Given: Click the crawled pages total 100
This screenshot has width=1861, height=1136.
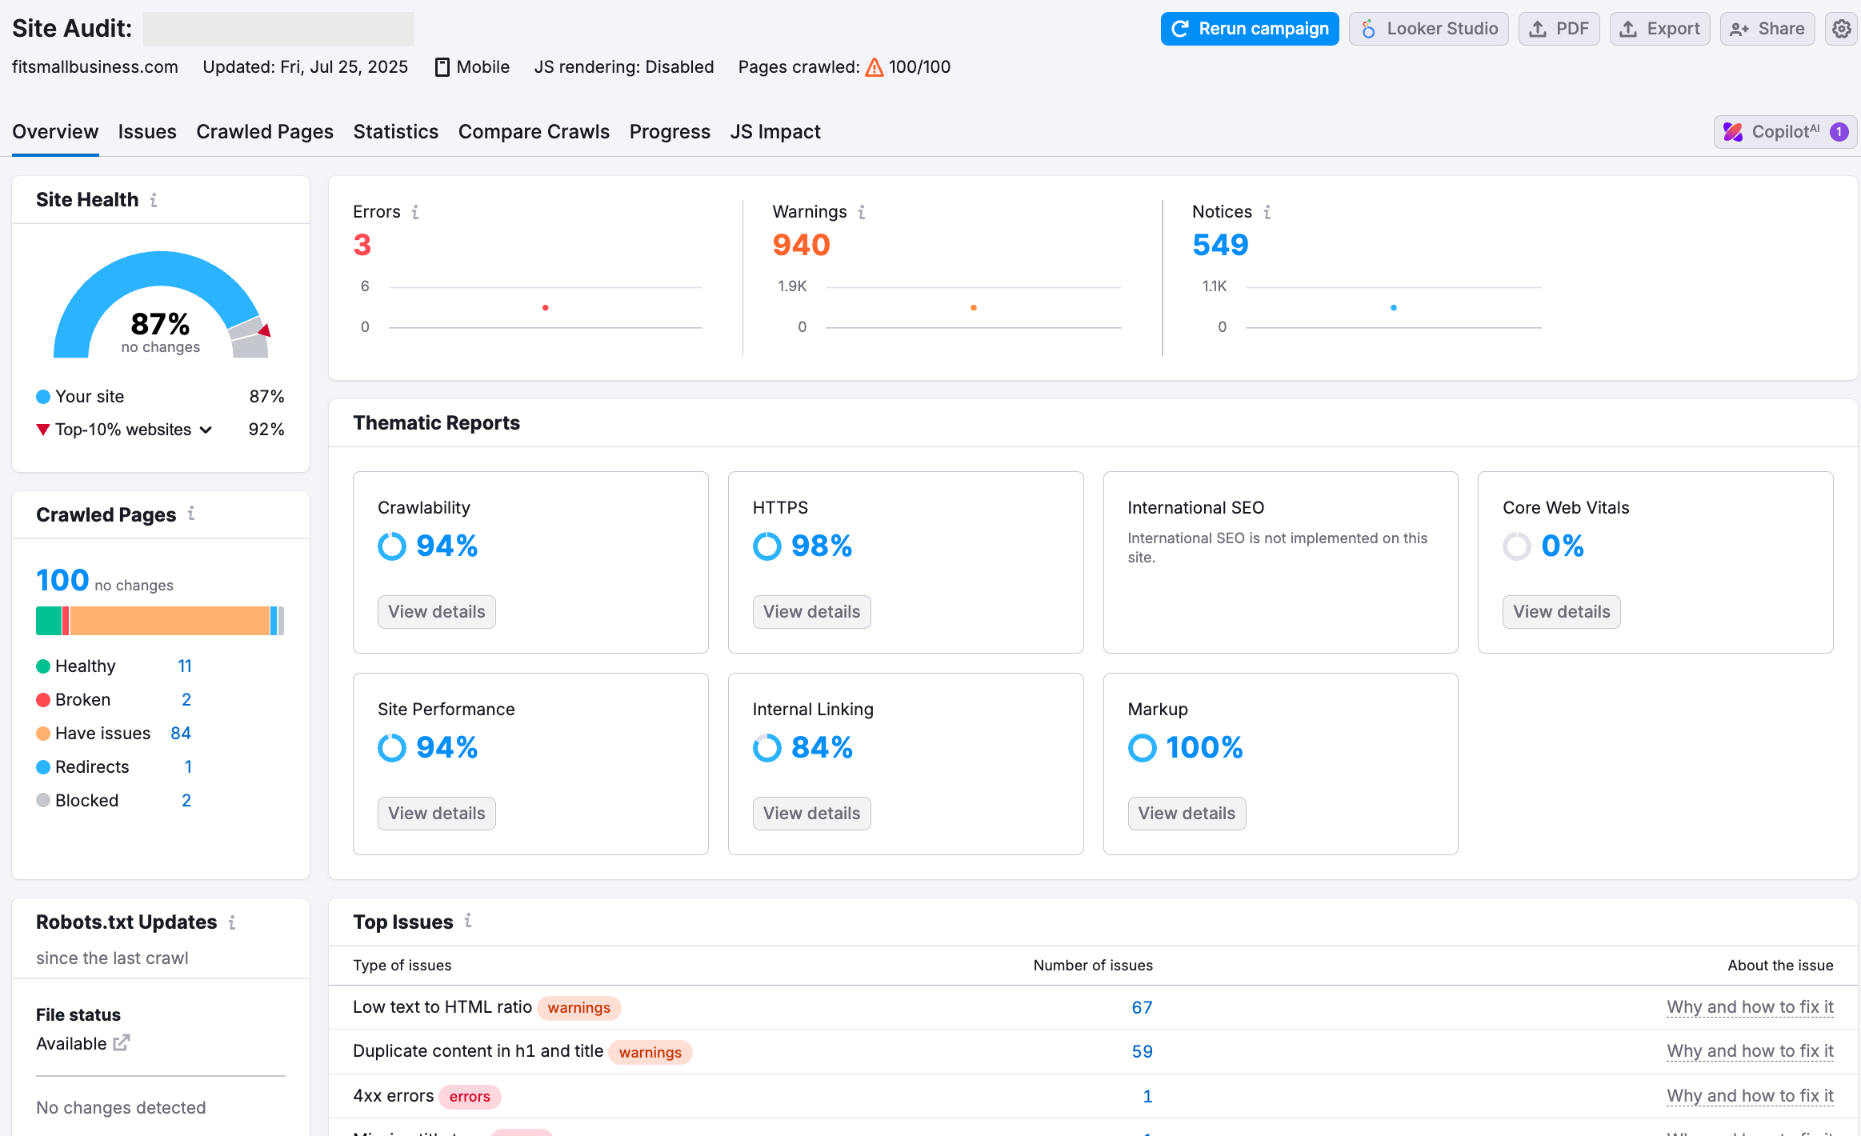Looking at the screenshot, I should 62,581.
